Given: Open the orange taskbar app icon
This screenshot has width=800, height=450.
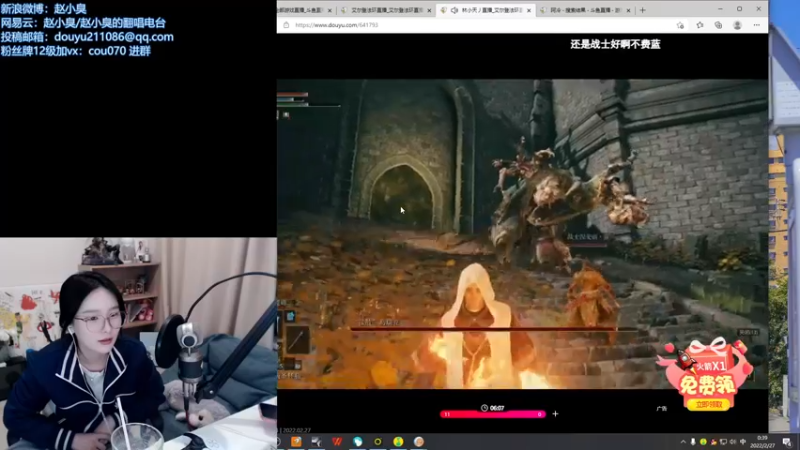Looking at the screenshot, I should (296, 442).
